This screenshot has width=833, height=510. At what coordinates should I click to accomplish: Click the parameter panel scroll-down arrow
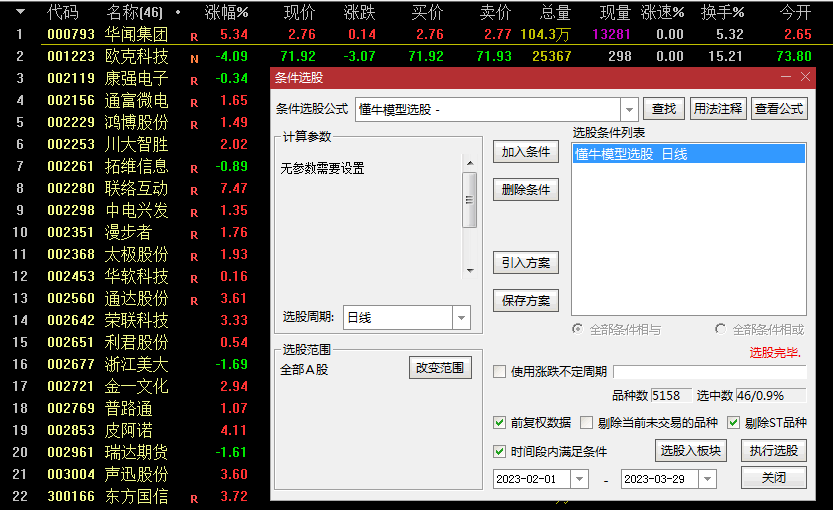click(x=470, y=271)
